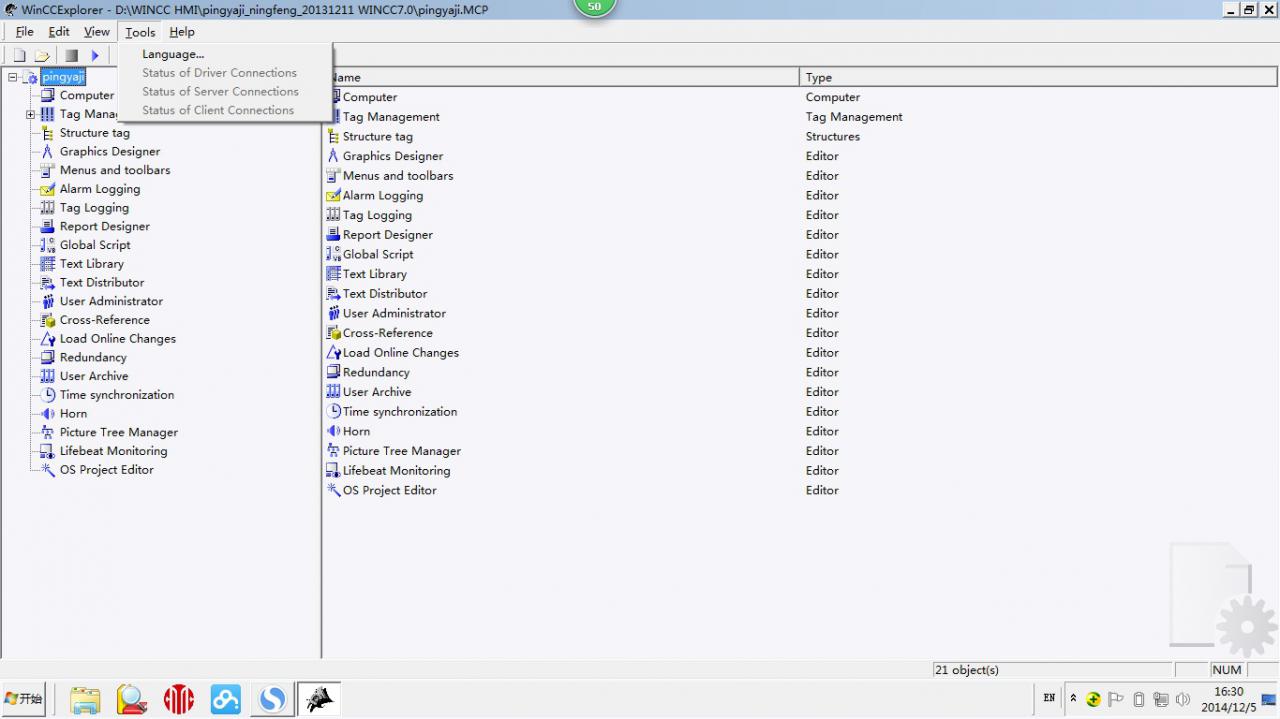The image size is (1280, 719).
Task: Select Tag Management name in right list
Action: [x=391, y=117]
